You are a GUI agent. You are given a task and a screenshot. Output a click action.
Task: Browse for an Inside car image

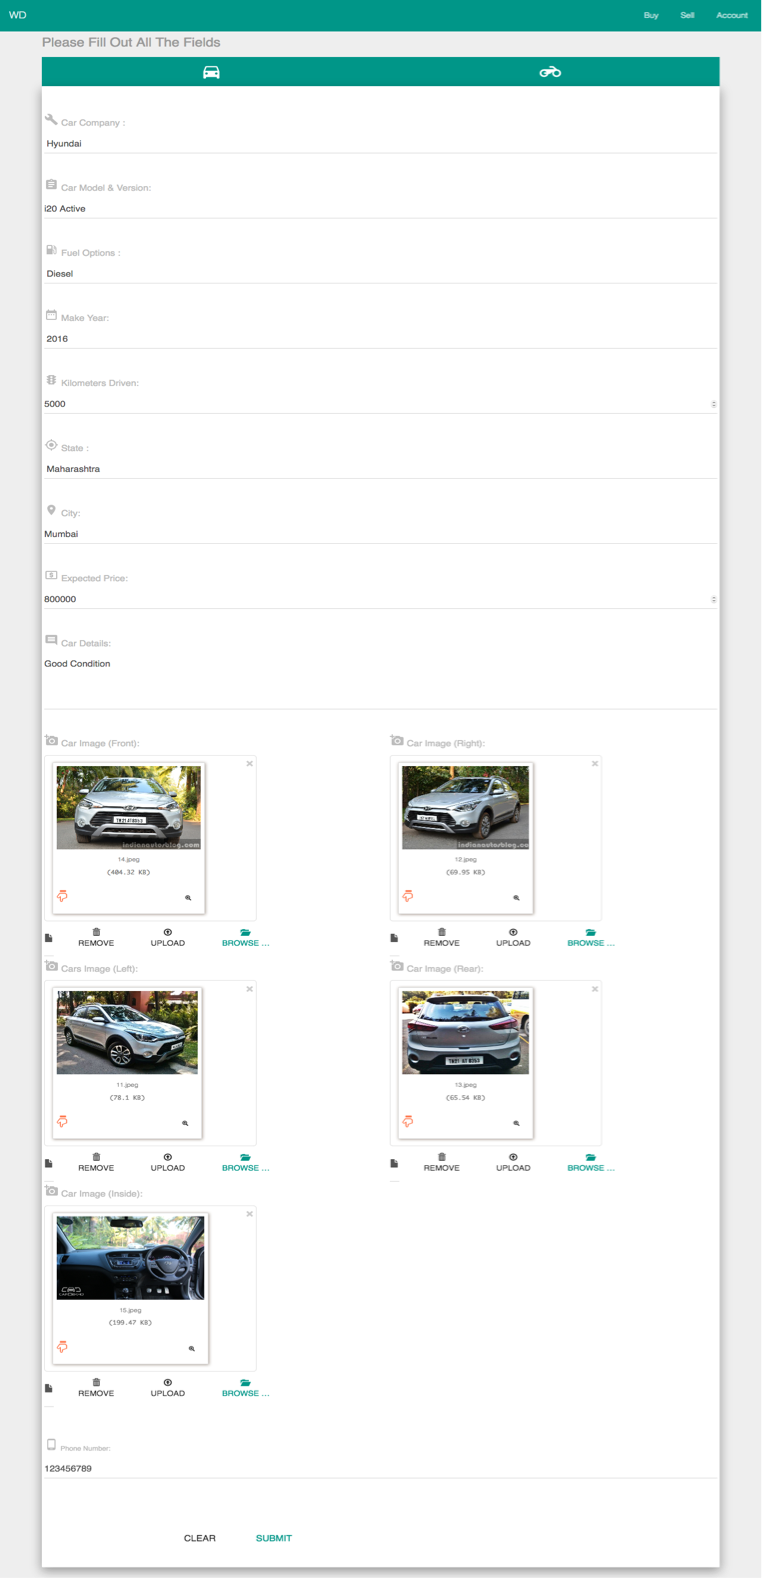(245, 1388)
